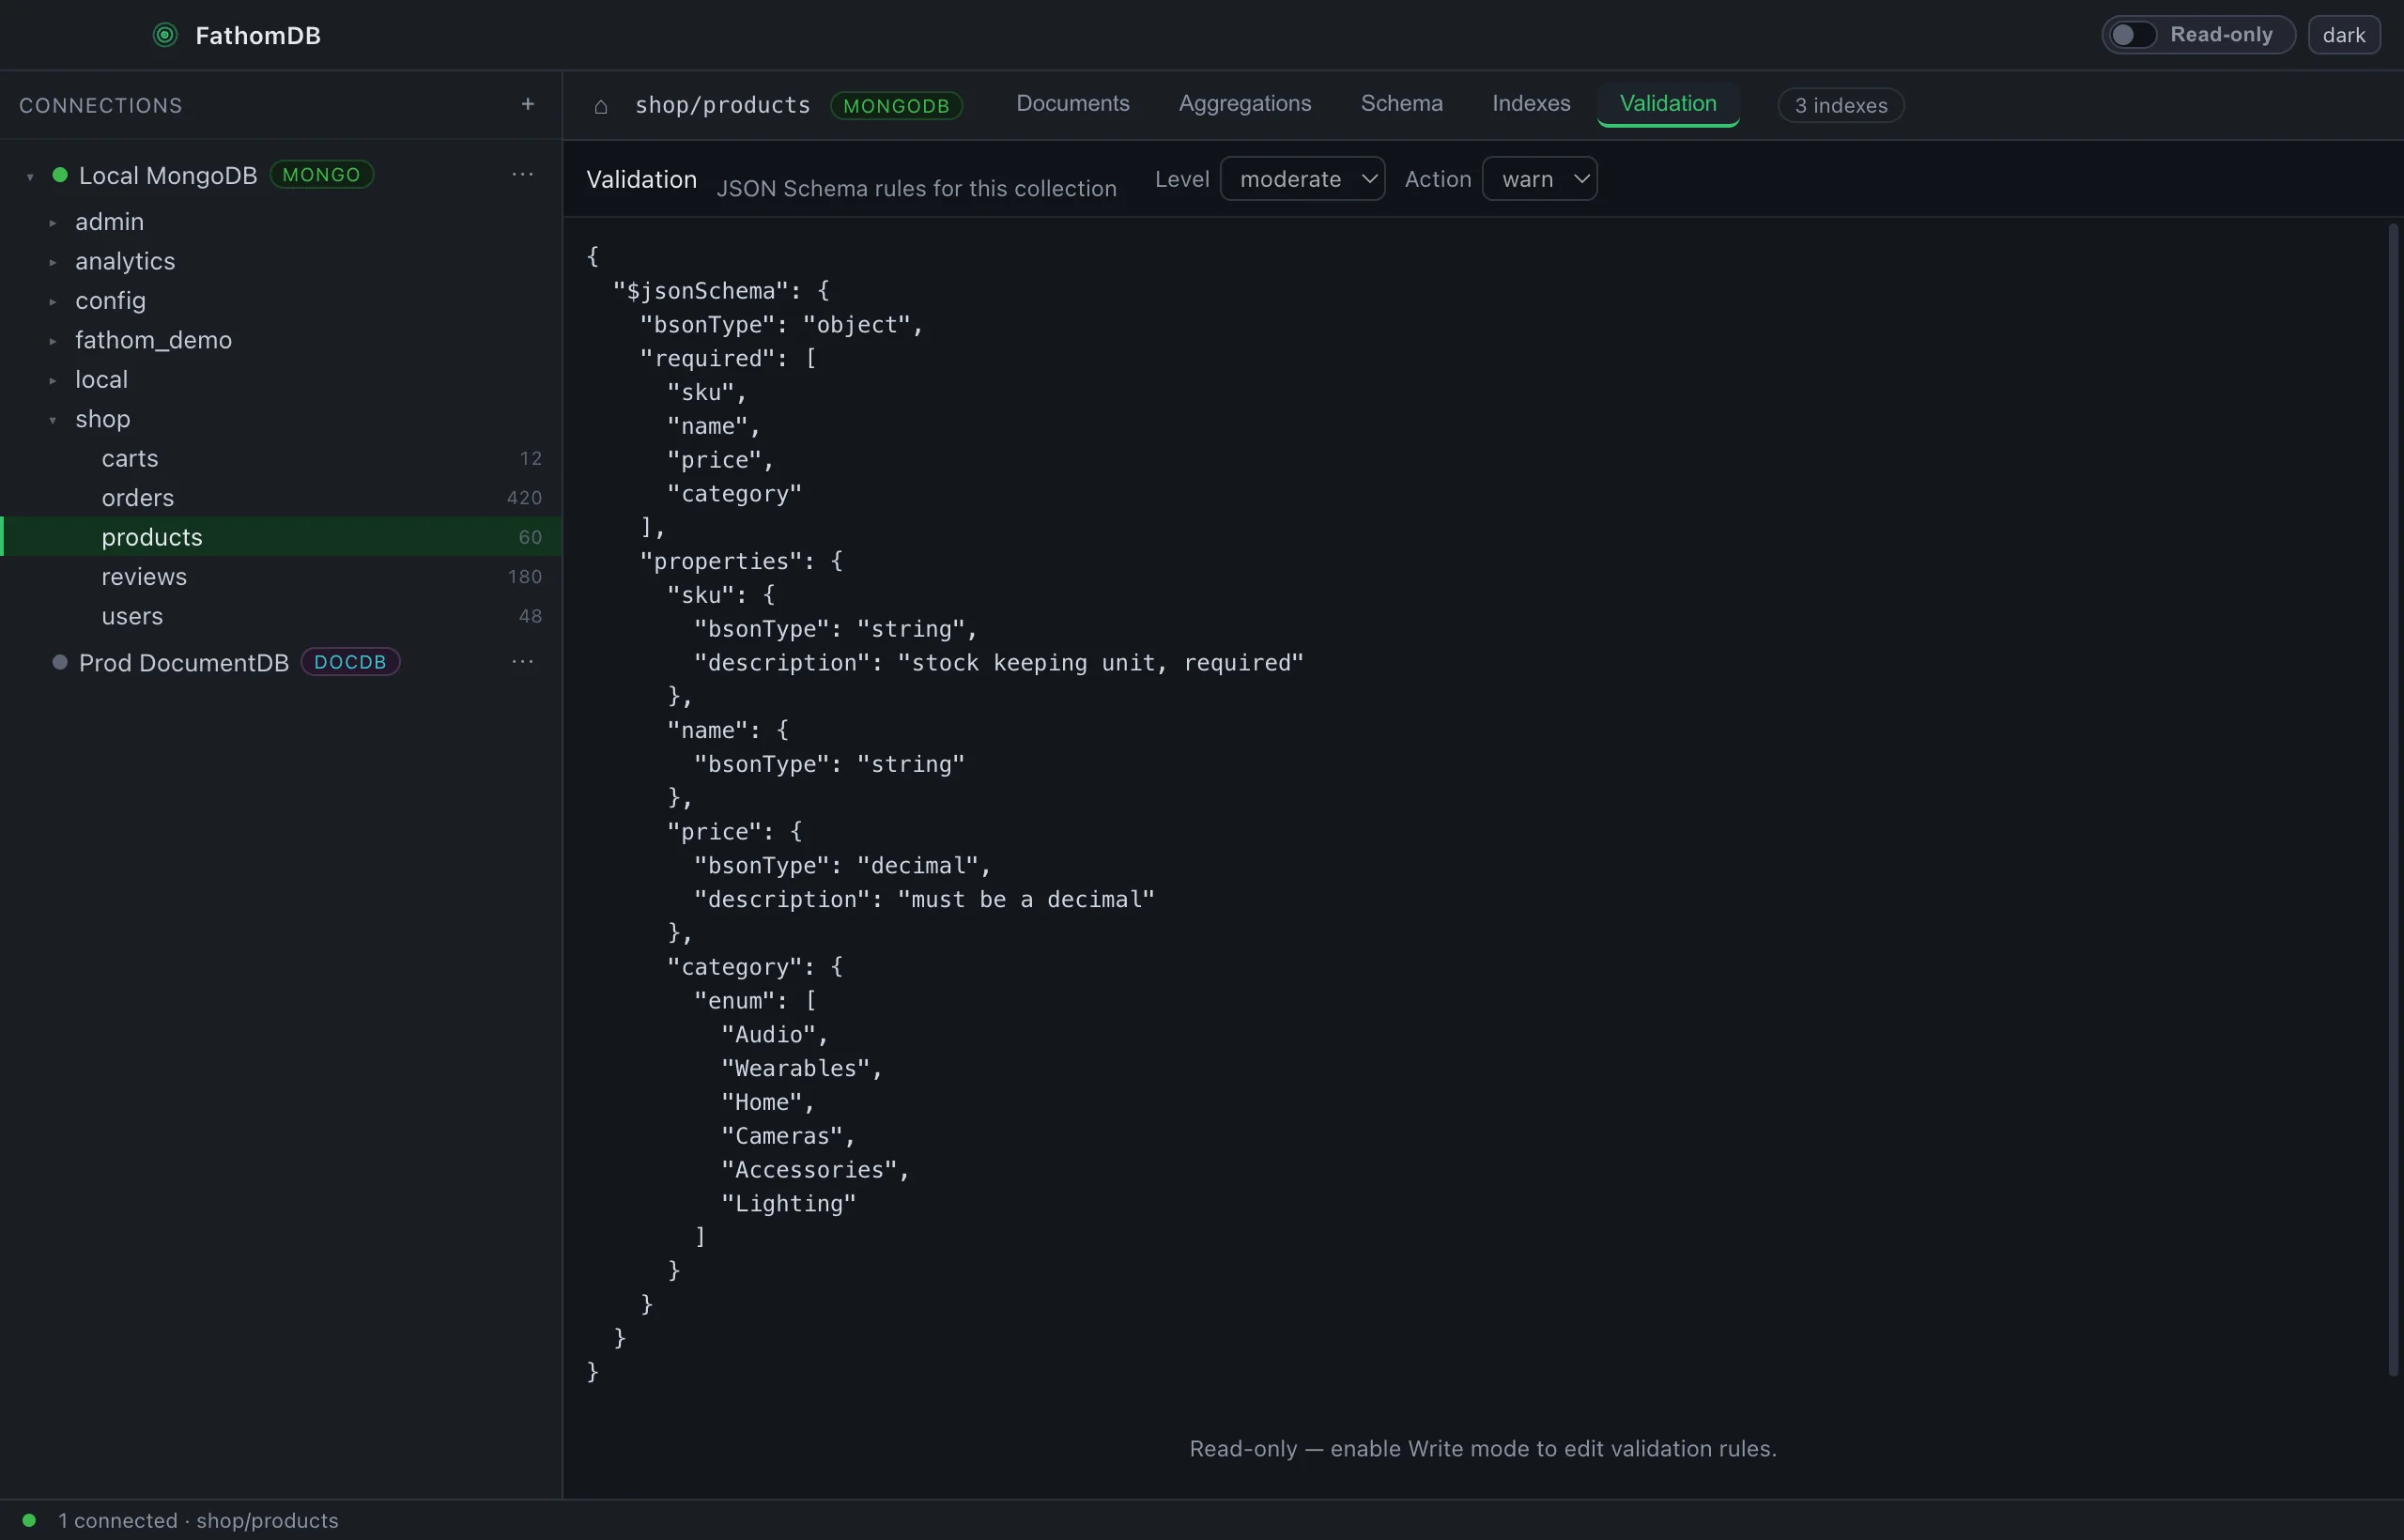The height and width of the screenshot is (1540, 2404).
Task: Switch theme using the dark button
Action: pyautogui.click(x=2343, y=35)
